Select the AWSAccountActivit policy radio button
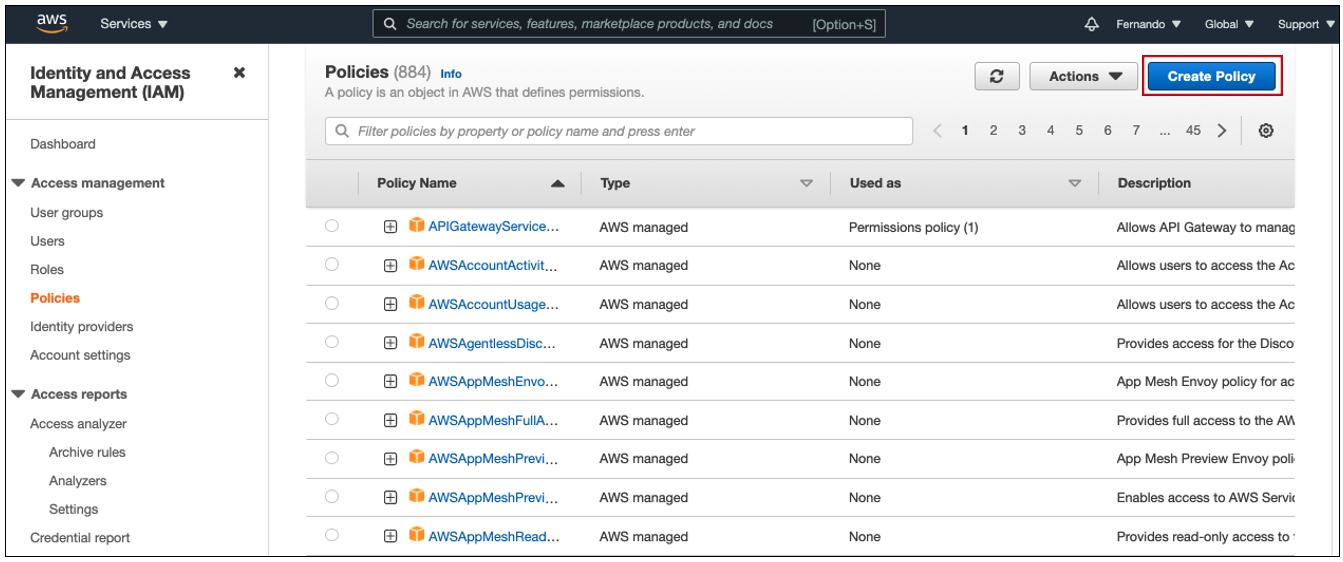Viewport: 1343px width, 562px height. click(x=332, y=265)
